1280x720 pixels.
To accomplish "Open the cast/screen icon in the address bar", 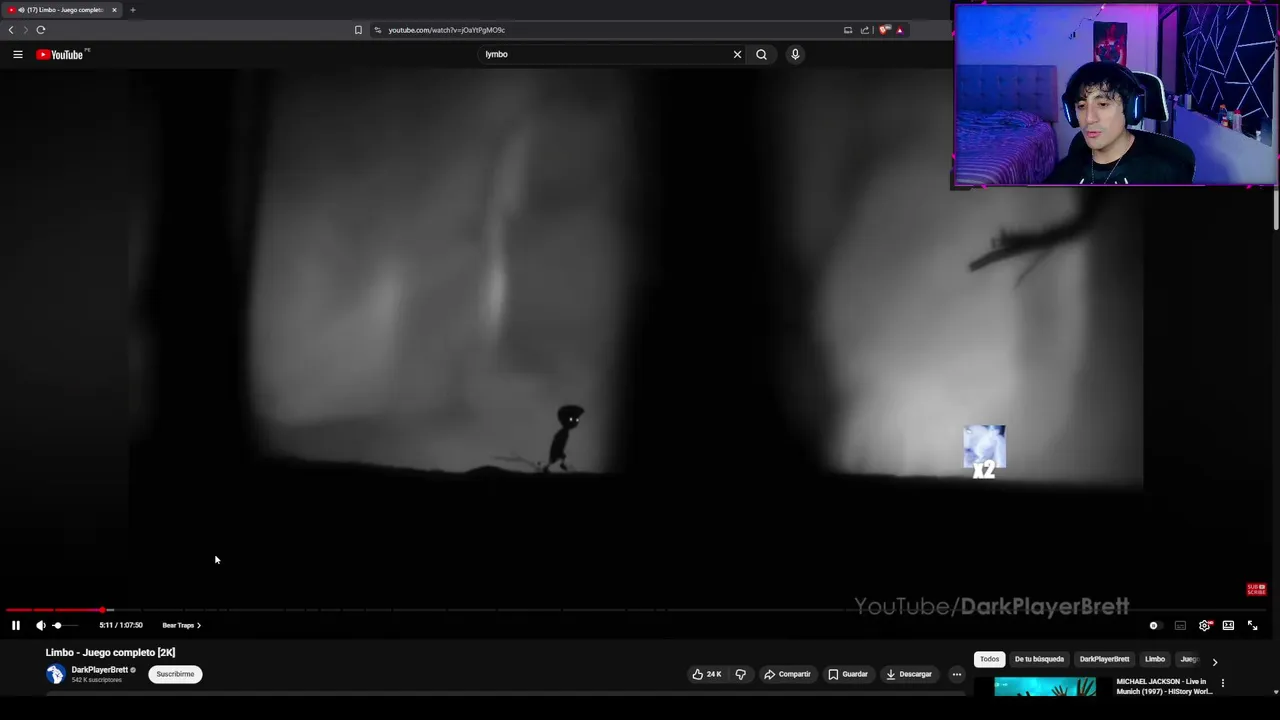I will 848,30.
